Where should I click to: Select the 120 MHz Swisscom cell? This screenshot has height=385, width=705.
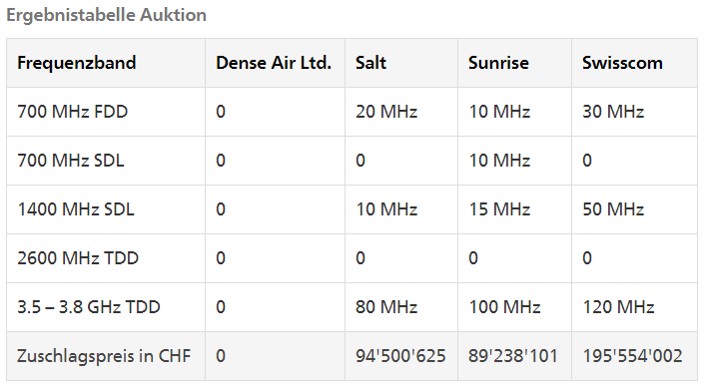(618, 307)
